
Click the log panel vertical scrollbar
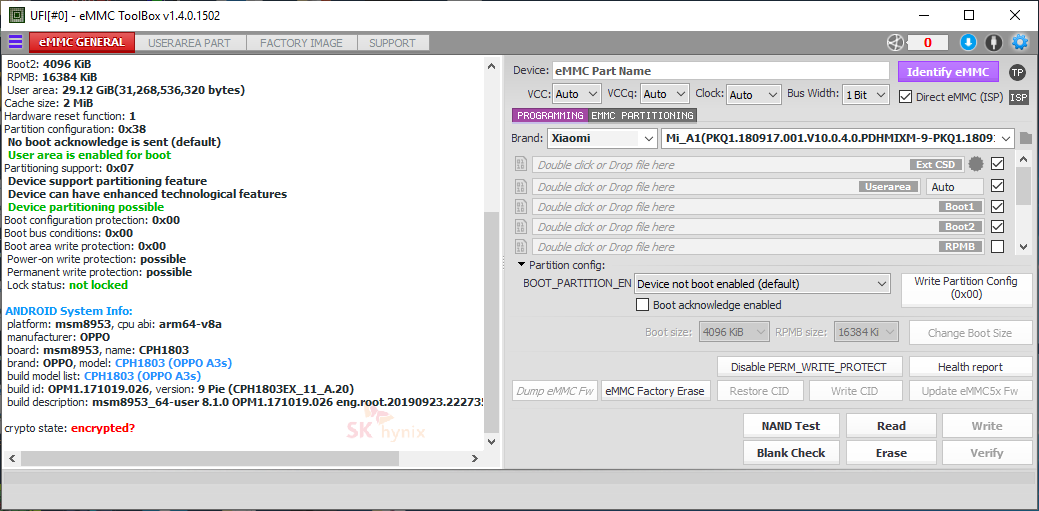490,321
